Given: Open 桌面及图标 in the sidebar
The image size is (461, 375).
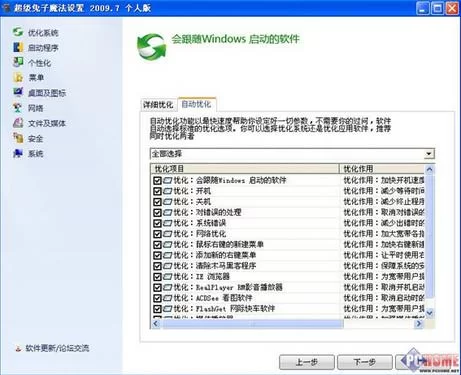Looking at the screenshot, I should (47, 93).
